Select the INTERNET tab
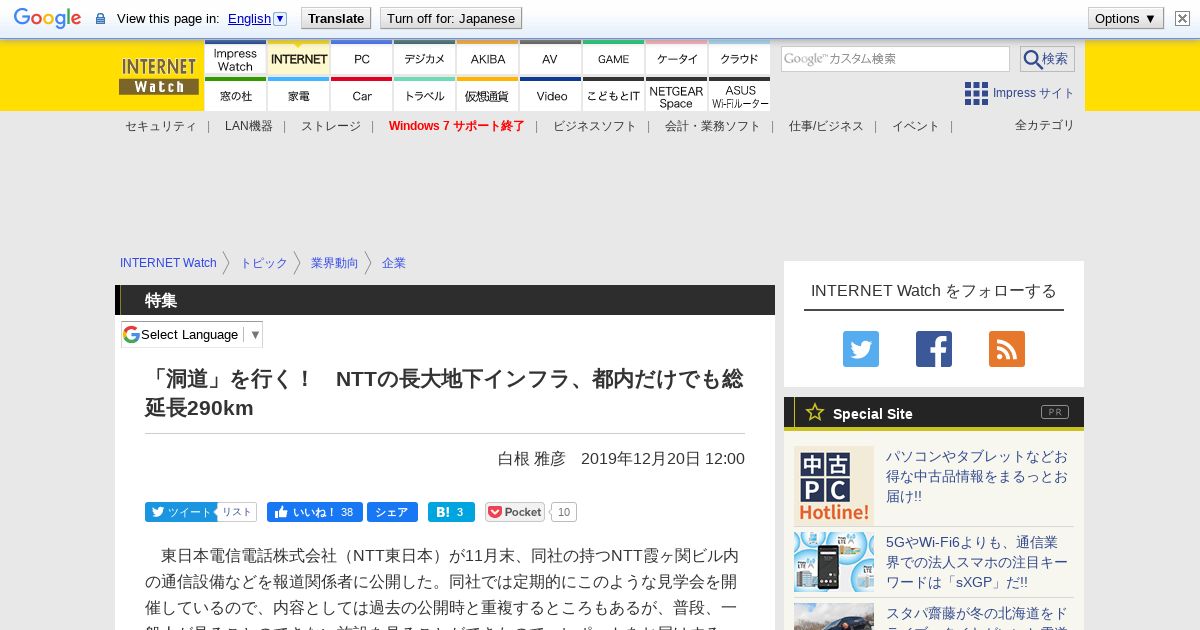 pos(299,59)
